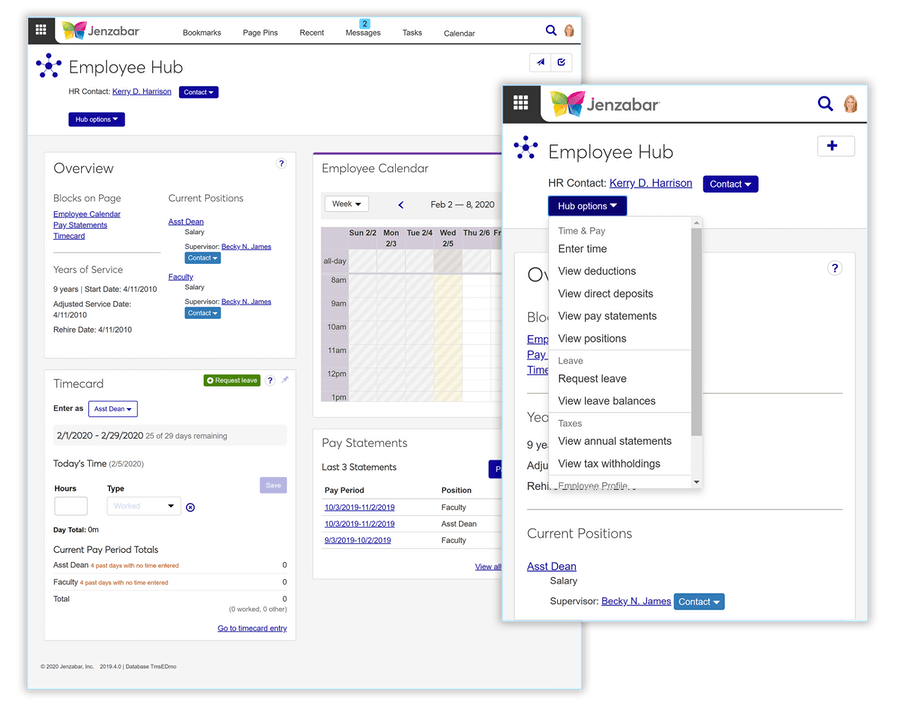Viewport: 900px width, 715px height.
Task: Open Bookmarks in the top navigation
Action: coord(201,33)
